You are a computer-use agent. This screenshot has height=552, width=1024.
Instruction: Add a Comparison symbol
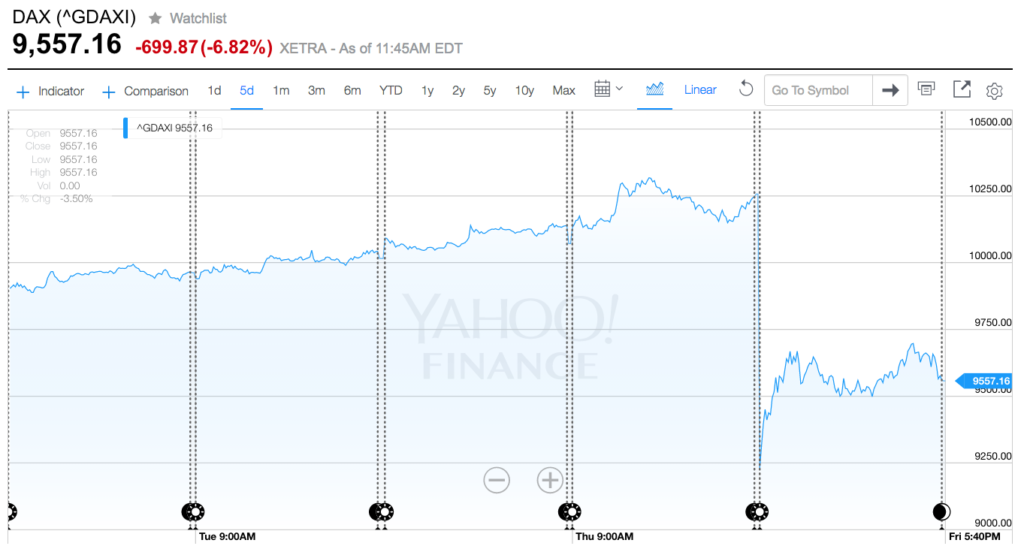point(145,91)
